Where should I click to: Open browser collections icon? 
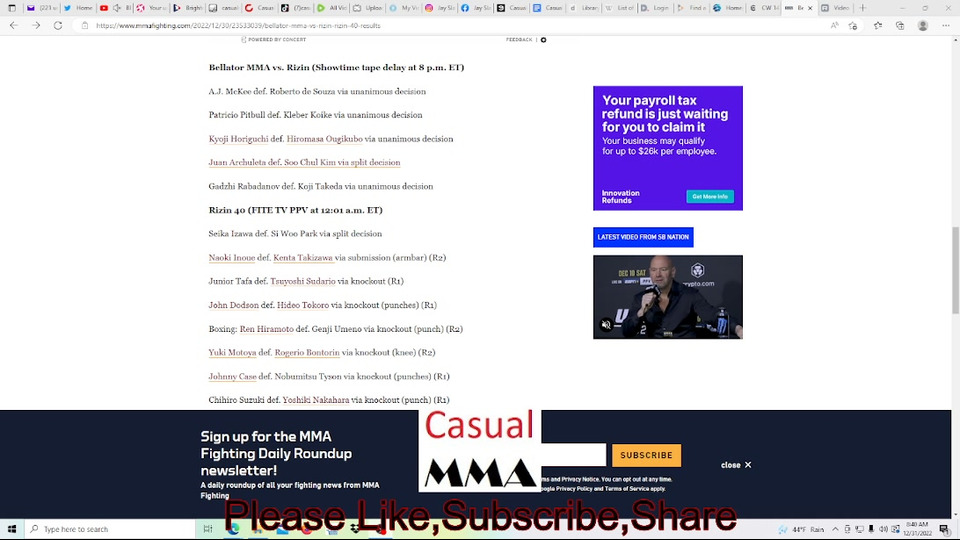(900, 26)
